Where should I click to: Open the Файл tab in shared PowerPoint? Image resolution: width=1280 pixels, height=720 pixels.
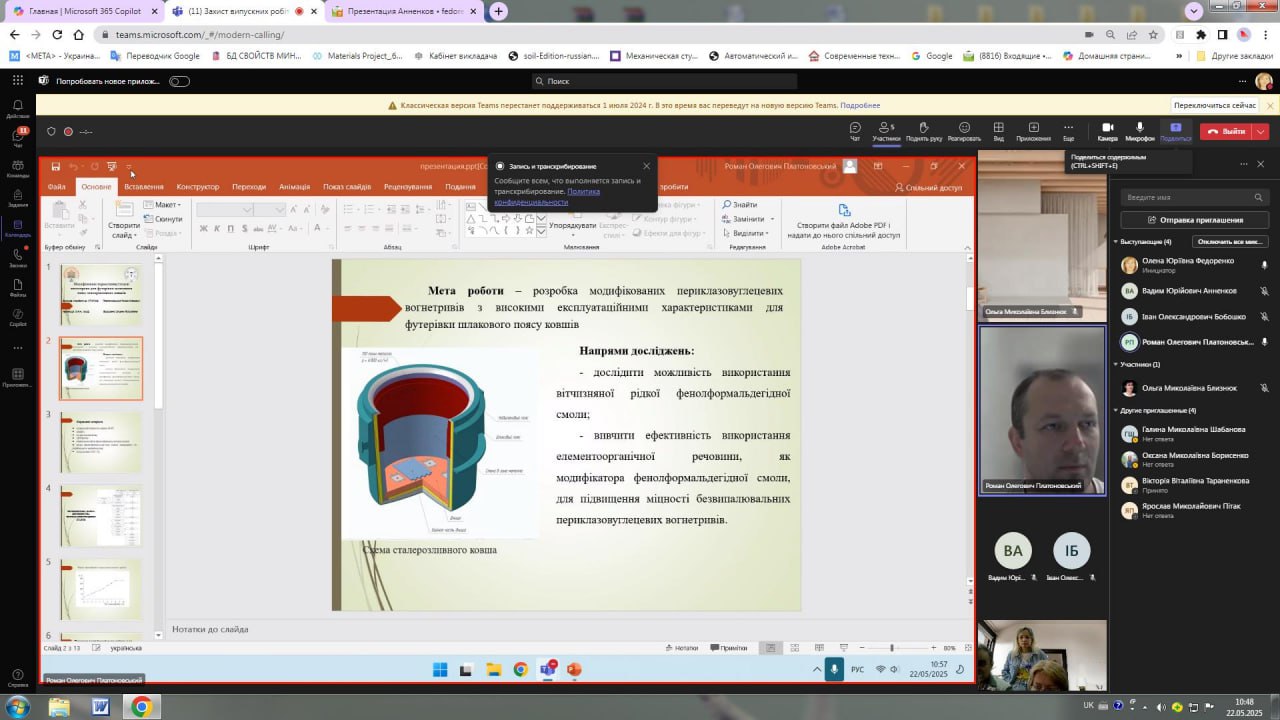tap(56, 187)
